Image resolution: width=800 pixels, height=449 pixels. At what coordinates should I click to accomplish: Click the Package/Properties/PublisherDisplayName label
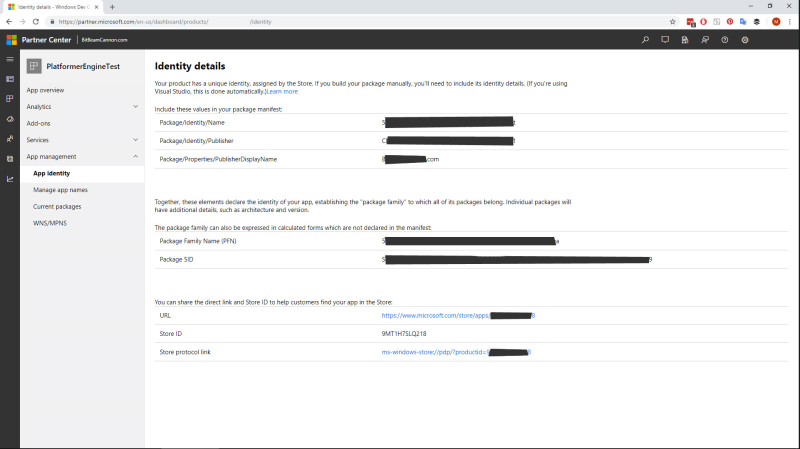tap(218, 159)
